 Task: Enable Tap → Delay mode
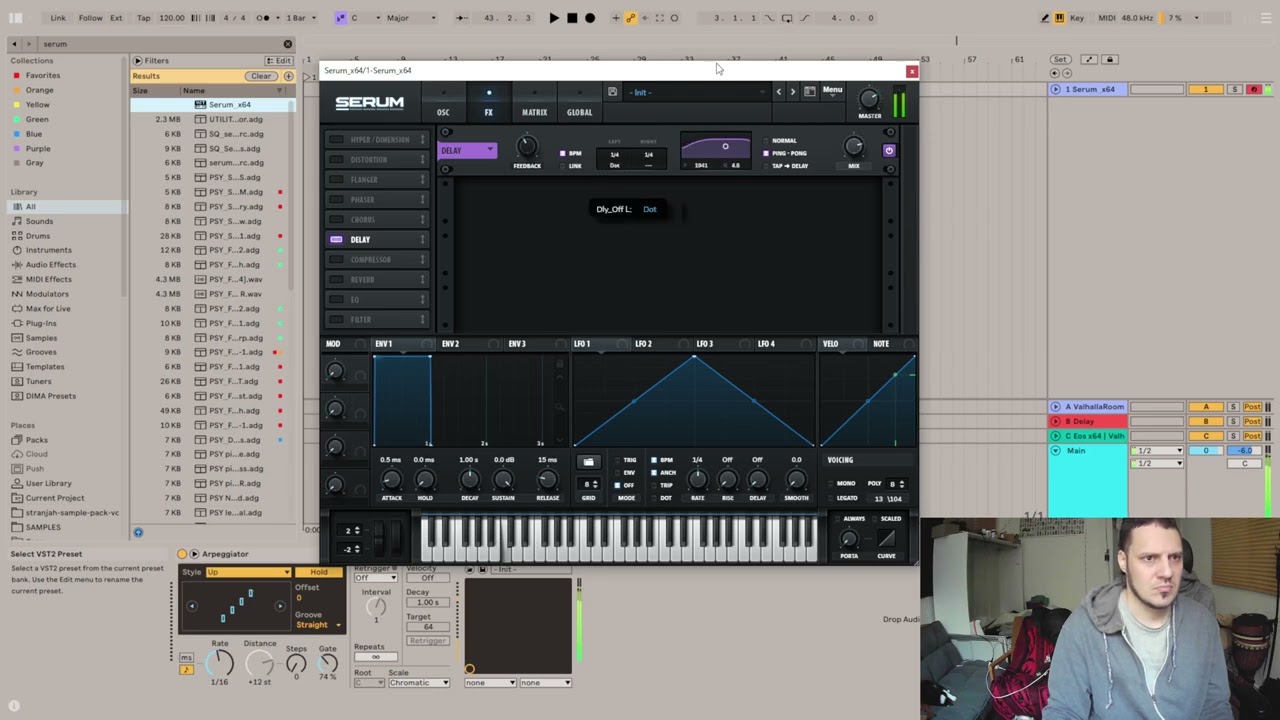click(766, 166)
